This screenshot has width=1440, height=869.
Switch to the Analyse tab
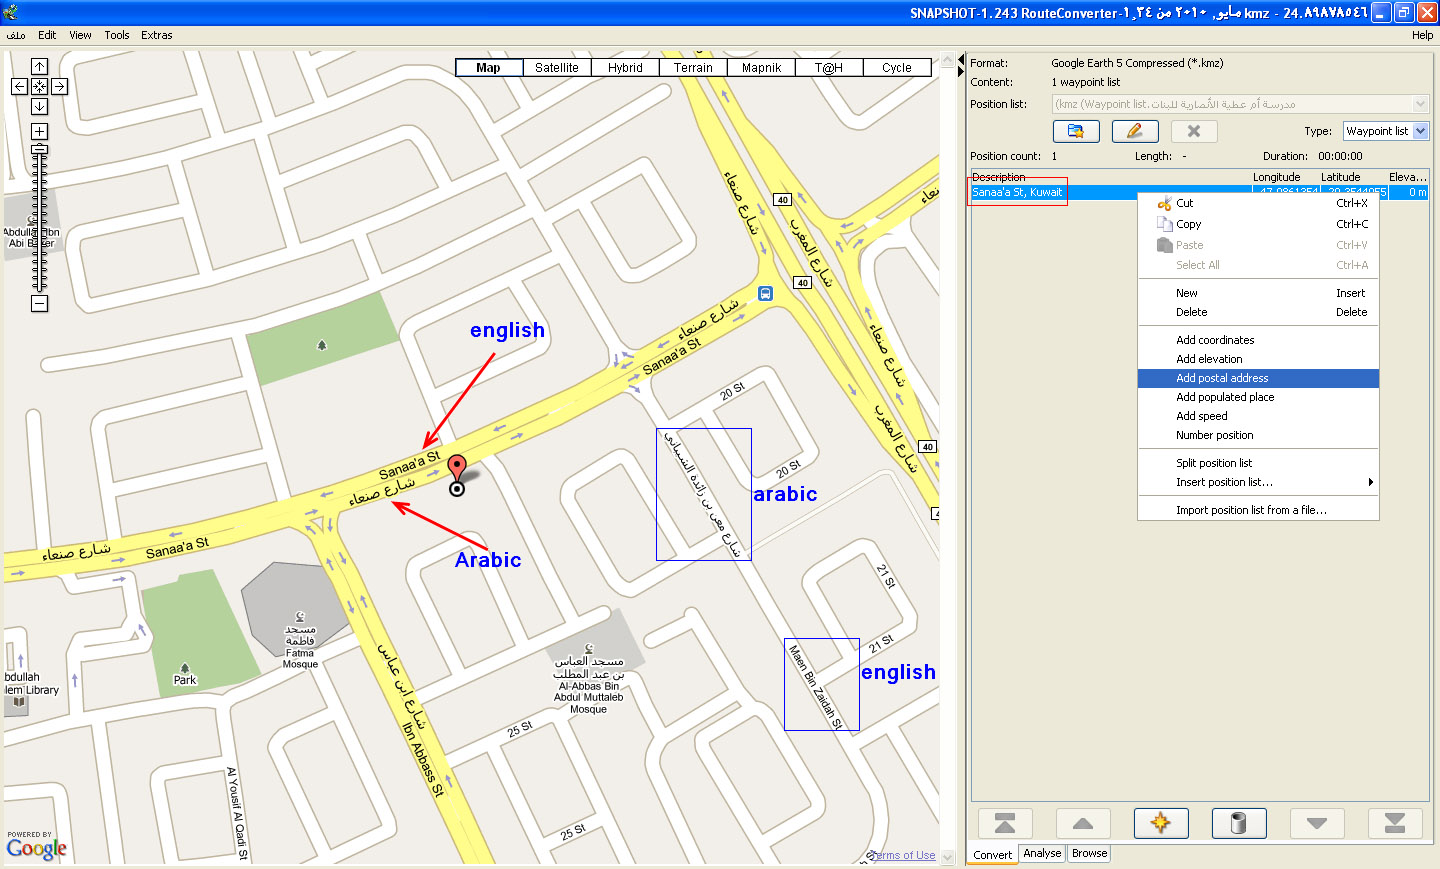(x=1042, y=853)
